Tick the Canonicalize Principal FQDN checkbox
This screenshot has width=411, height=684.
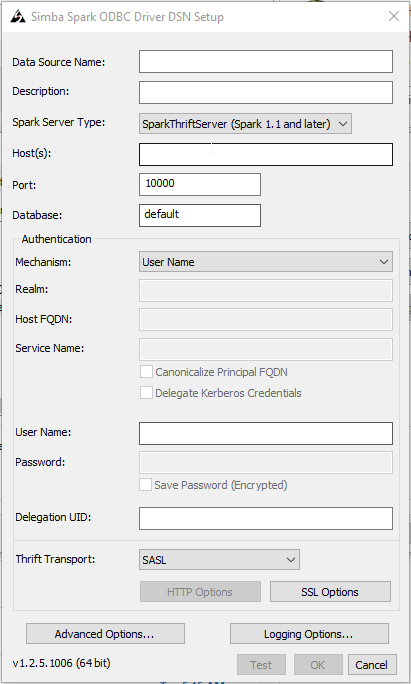click(146, 372)
